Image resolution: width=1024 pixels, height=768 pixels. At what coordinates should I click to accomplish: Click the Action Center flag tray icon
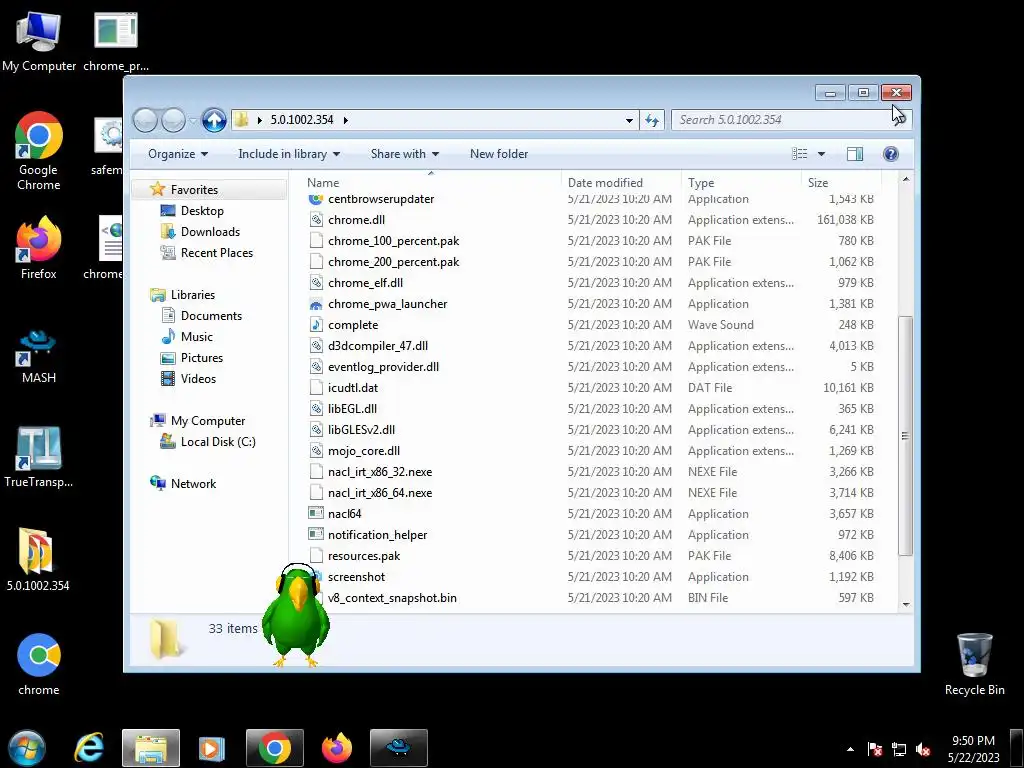point(875,750)
